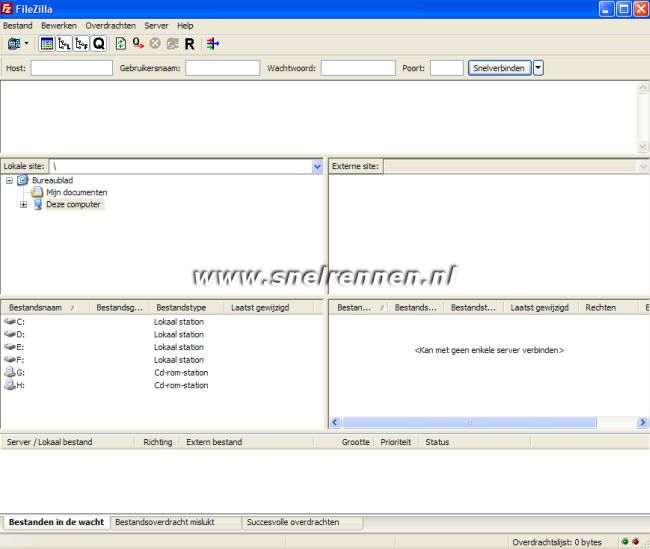Click the message log scroll down arrow
The height and width of the screenshot is (549, 650).
(x=643, y=146)
